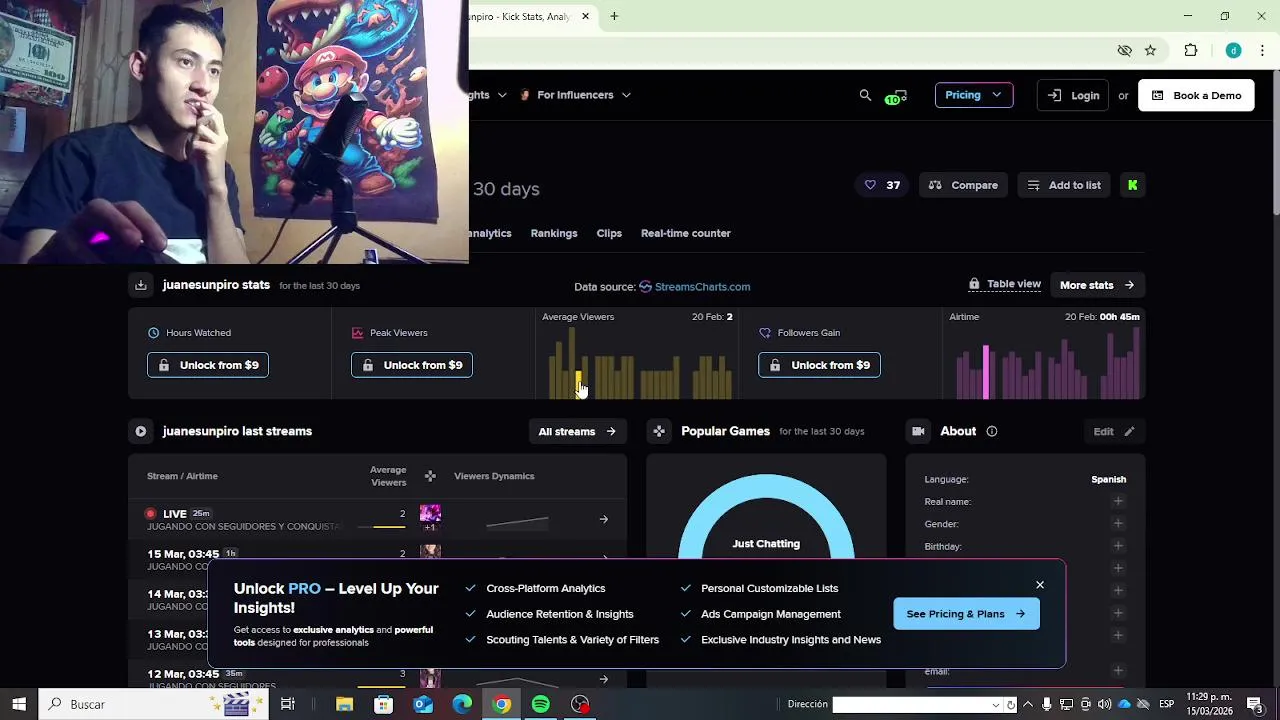Open the Chrome extensions puzzle icon
The width and height of the screenshot is (1280, 720).
click(x=1190, y=50)
